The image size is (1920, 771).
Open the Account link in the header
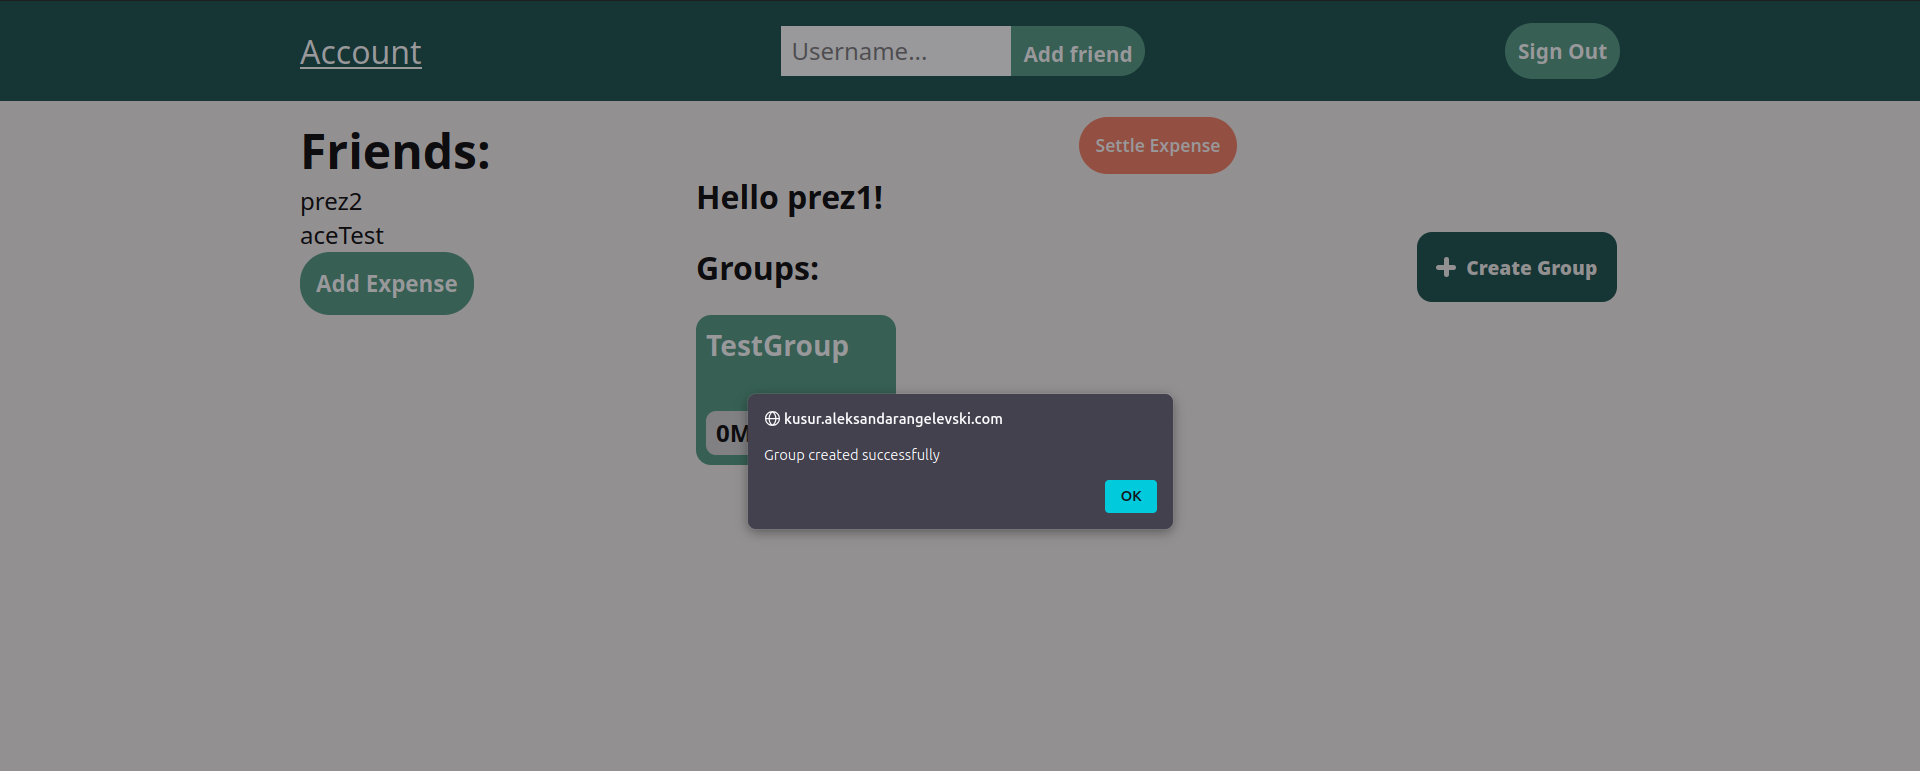(361, 52)
